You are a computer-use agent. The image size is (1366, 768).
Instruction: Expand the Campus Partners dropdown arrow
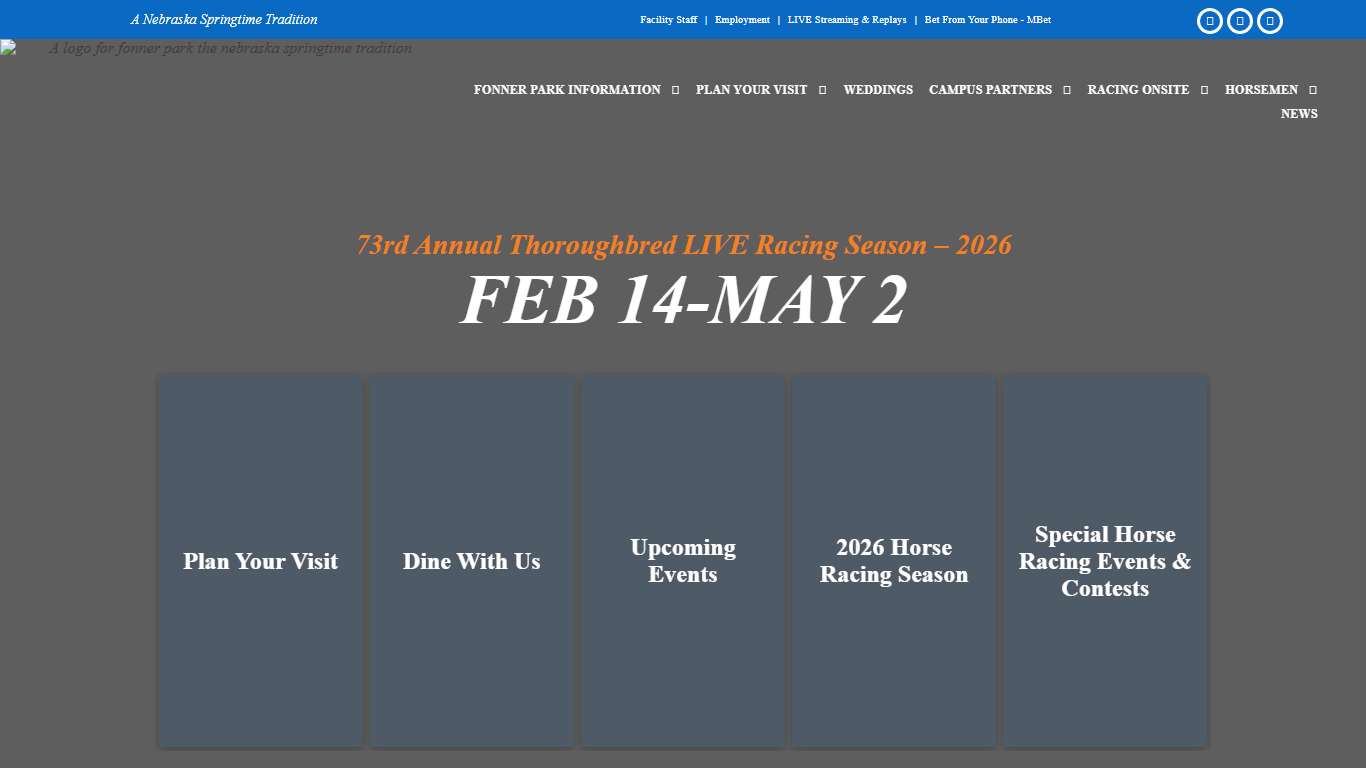pos(1067,90)
